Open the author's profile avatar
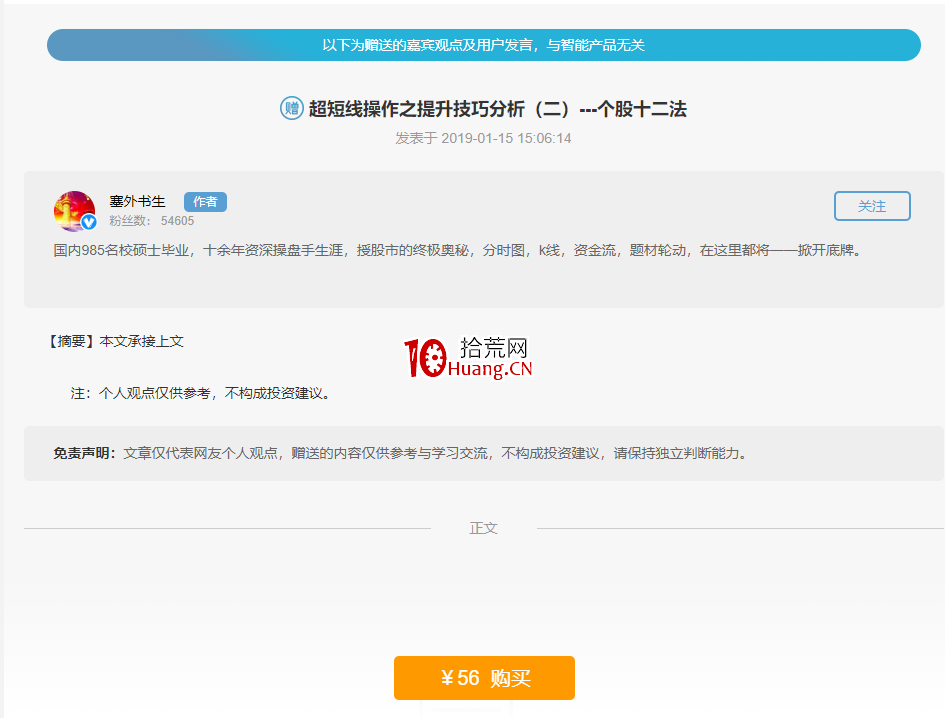945x718 pixels. tap(75, 207)
